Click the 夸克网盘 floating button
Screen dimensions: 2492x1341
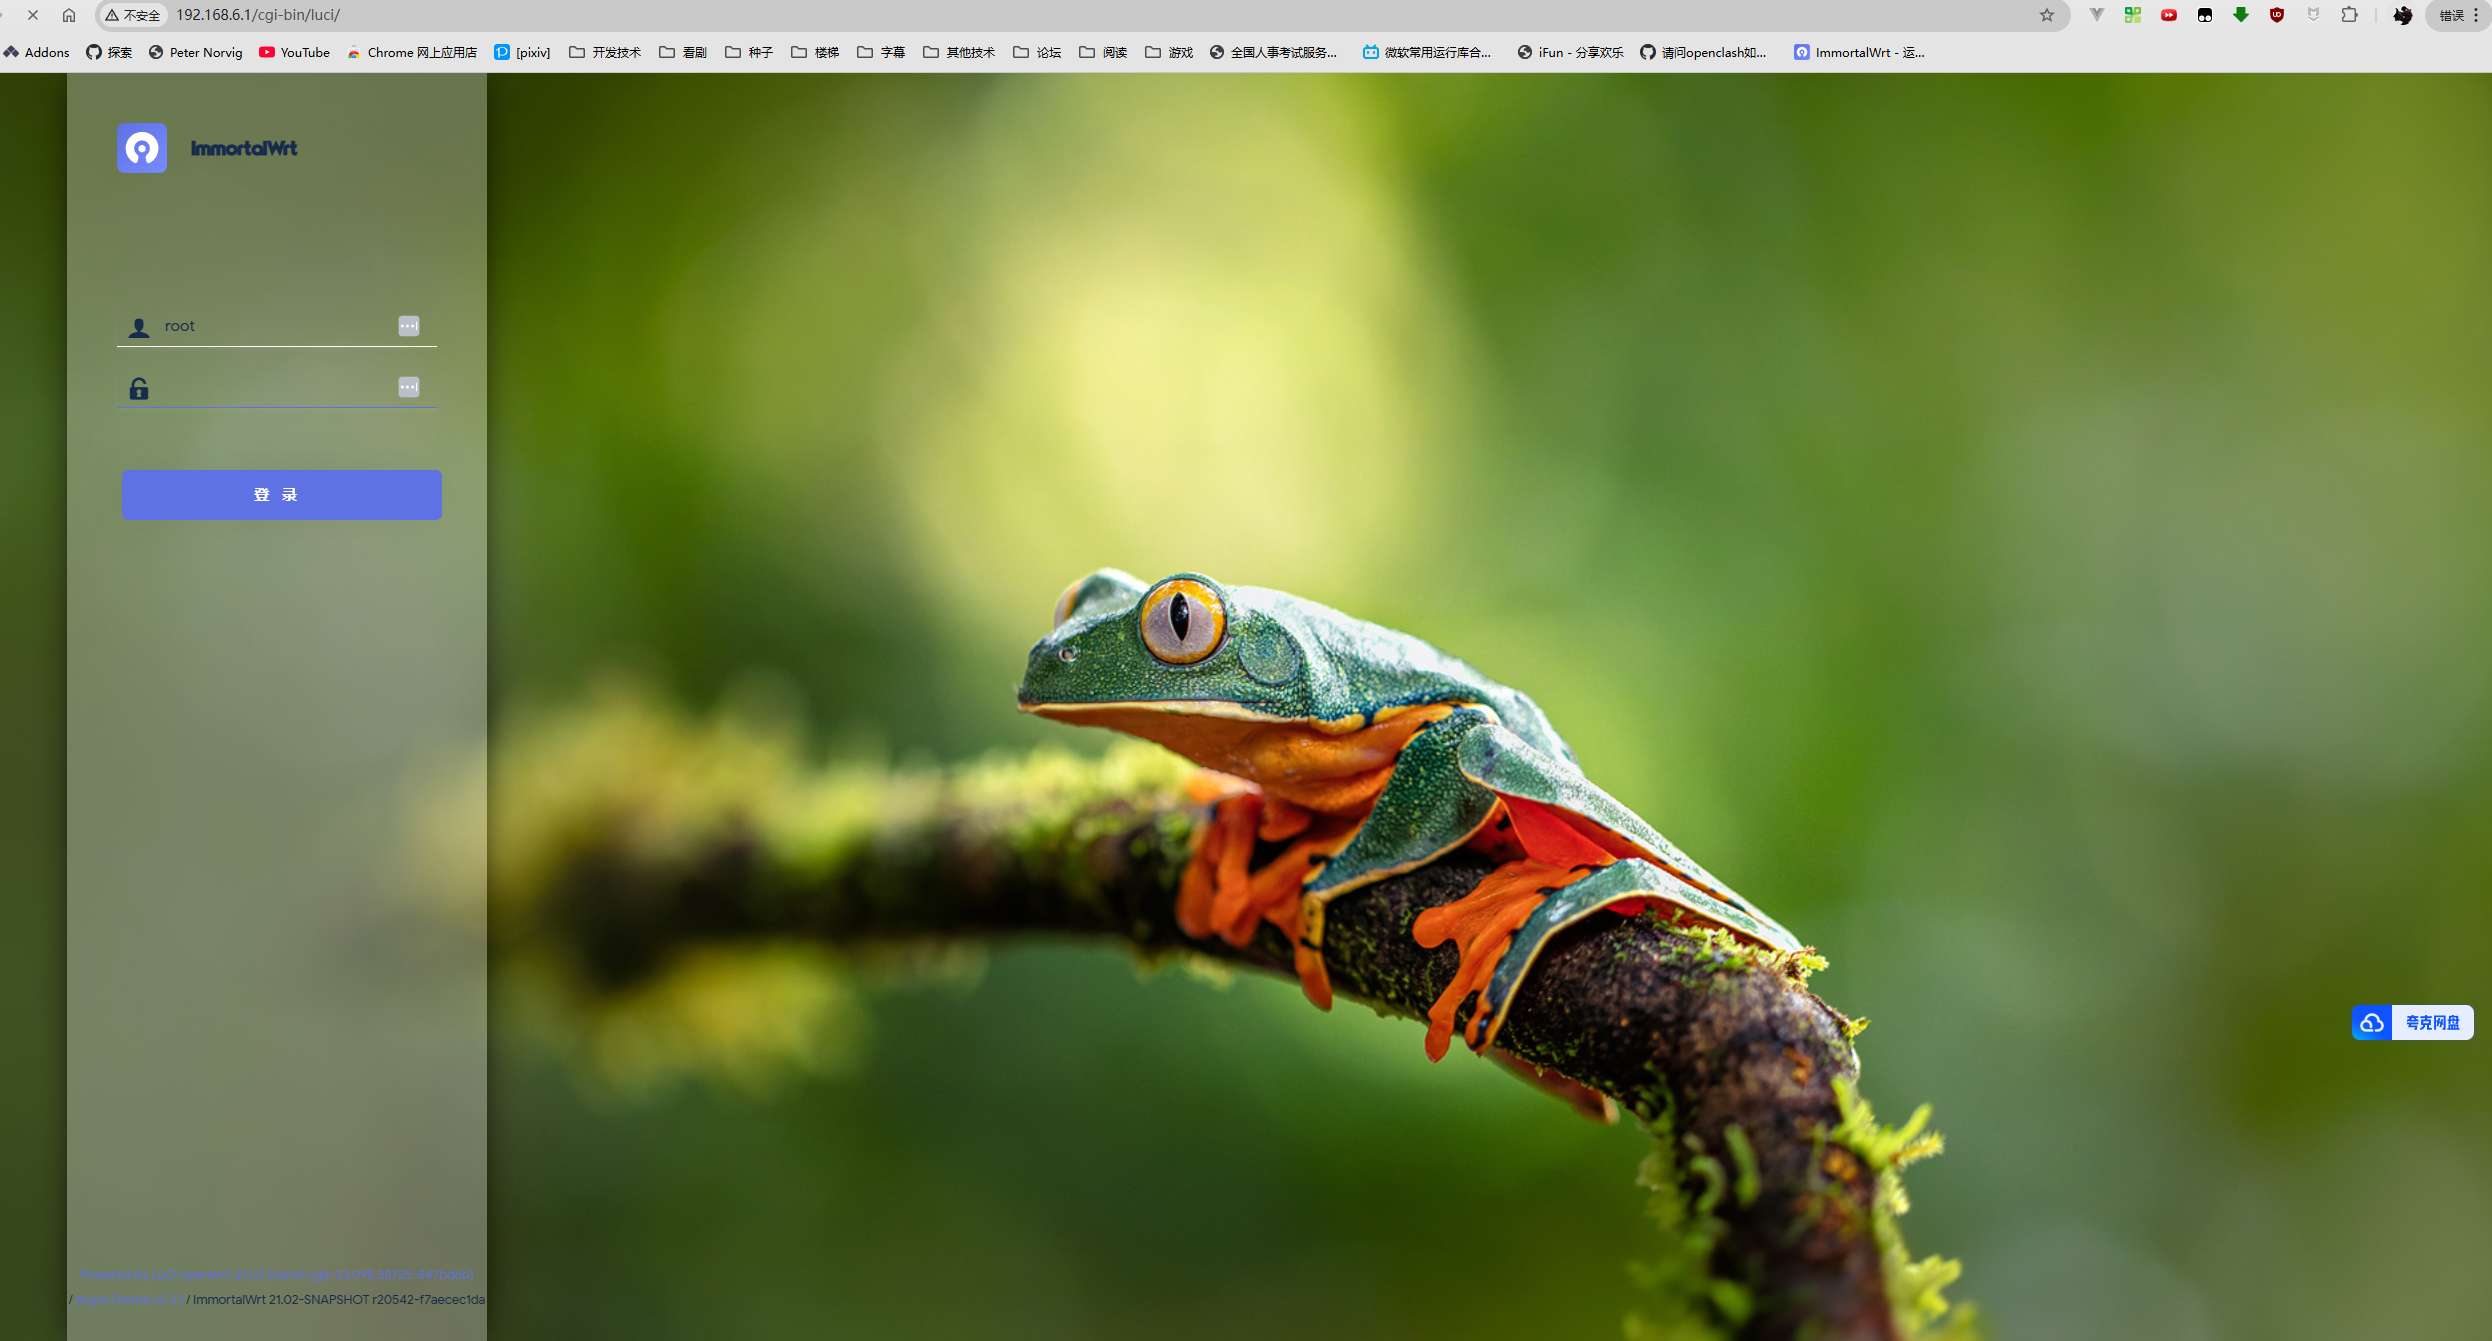pos(2412,1022)
